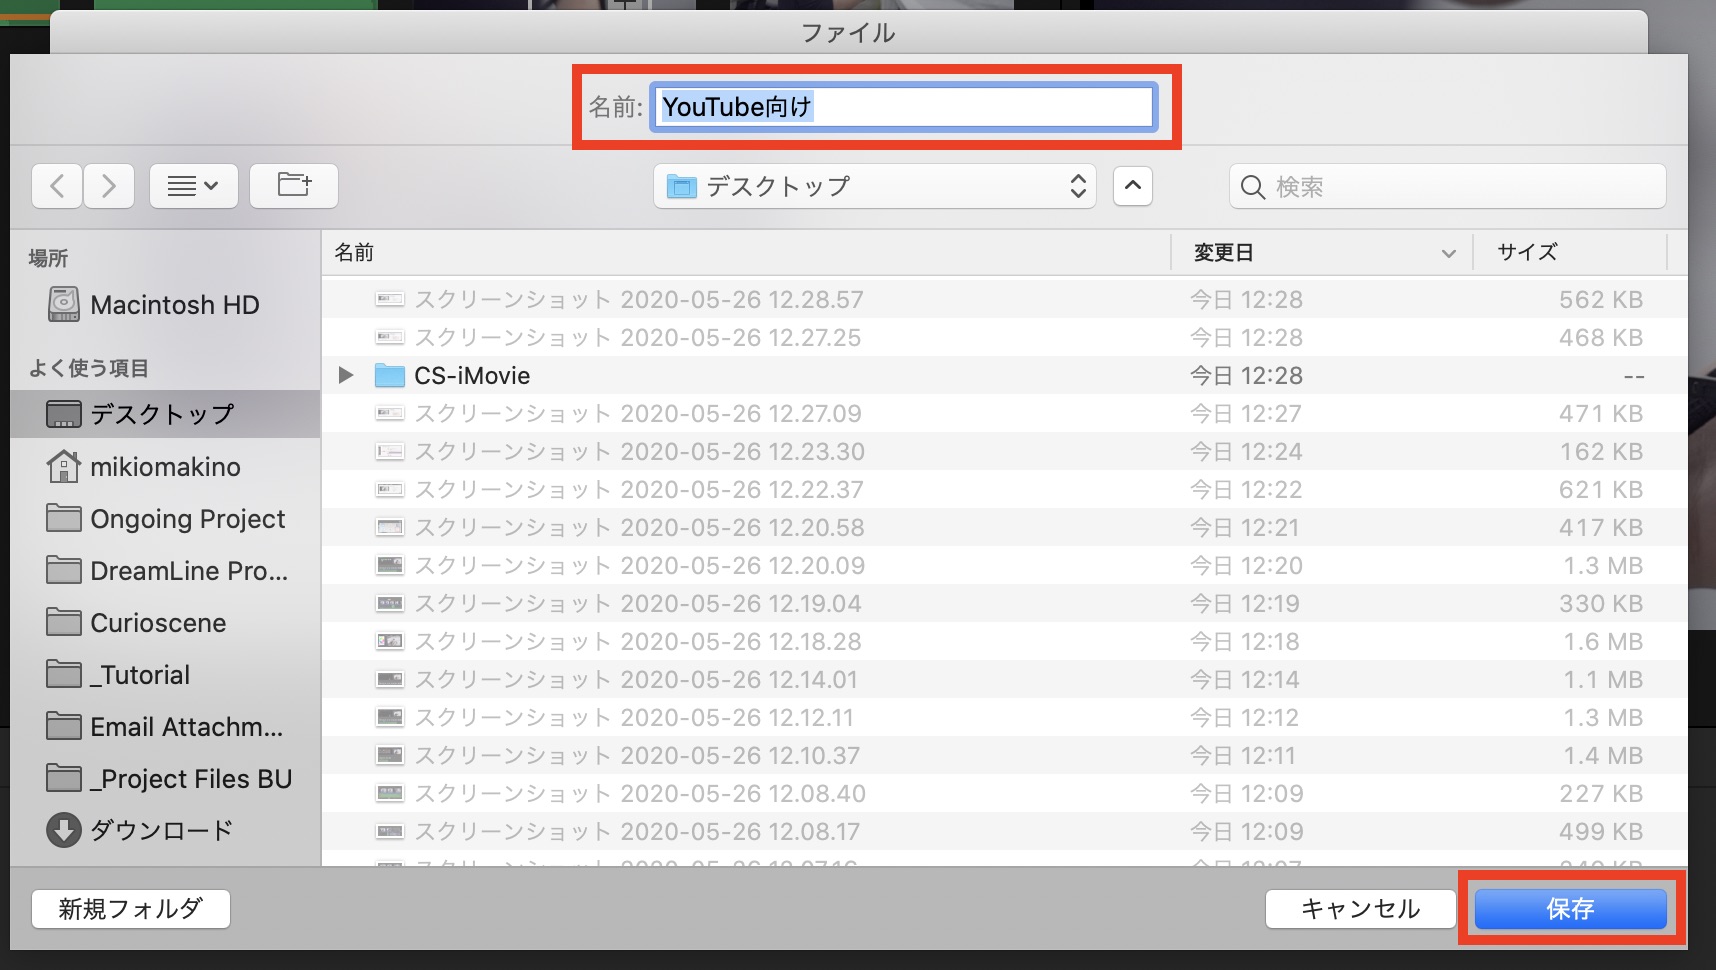Click the forward navigation arrow
Screen dimensions: 1716x970
pos(109,186)
